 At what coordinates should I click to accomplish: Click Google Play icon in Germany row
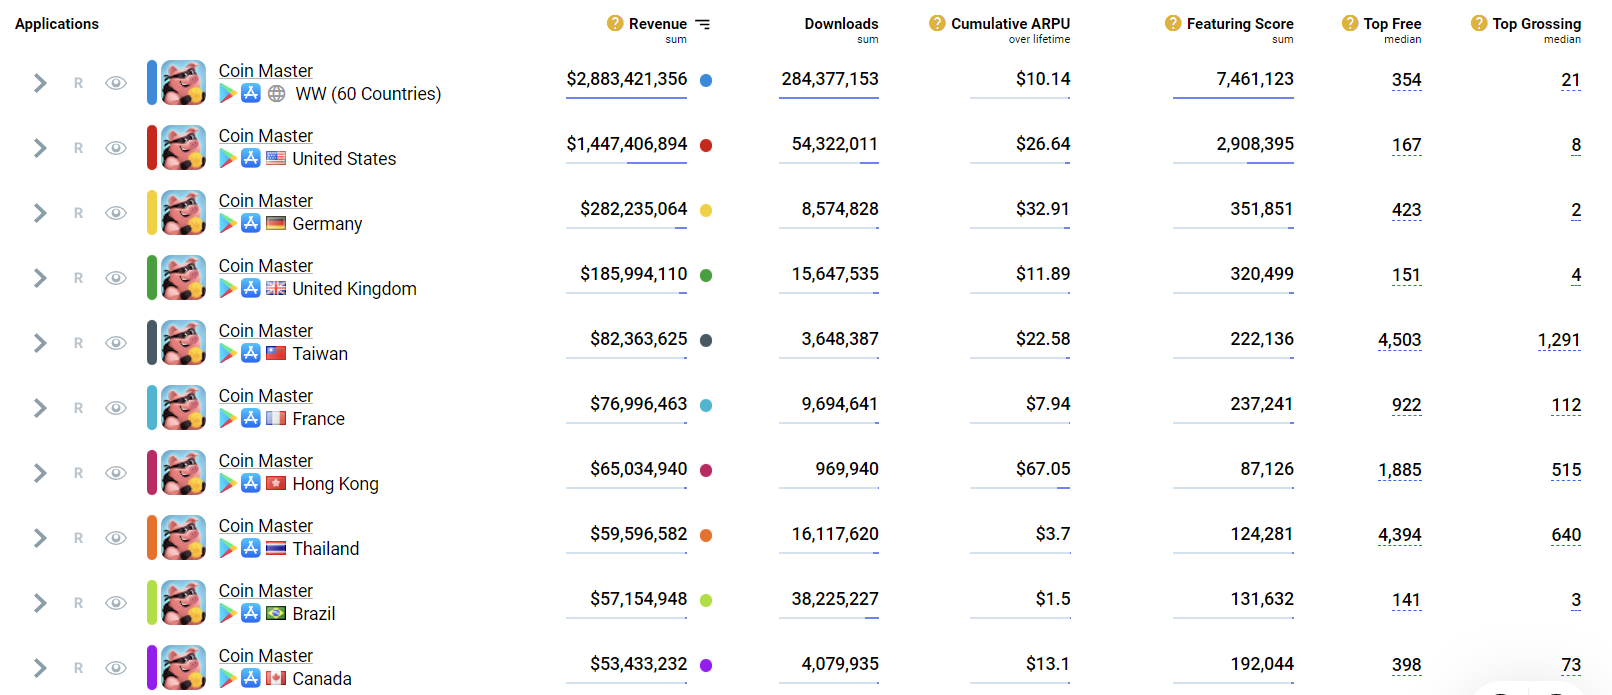click(x=228, y=223)
